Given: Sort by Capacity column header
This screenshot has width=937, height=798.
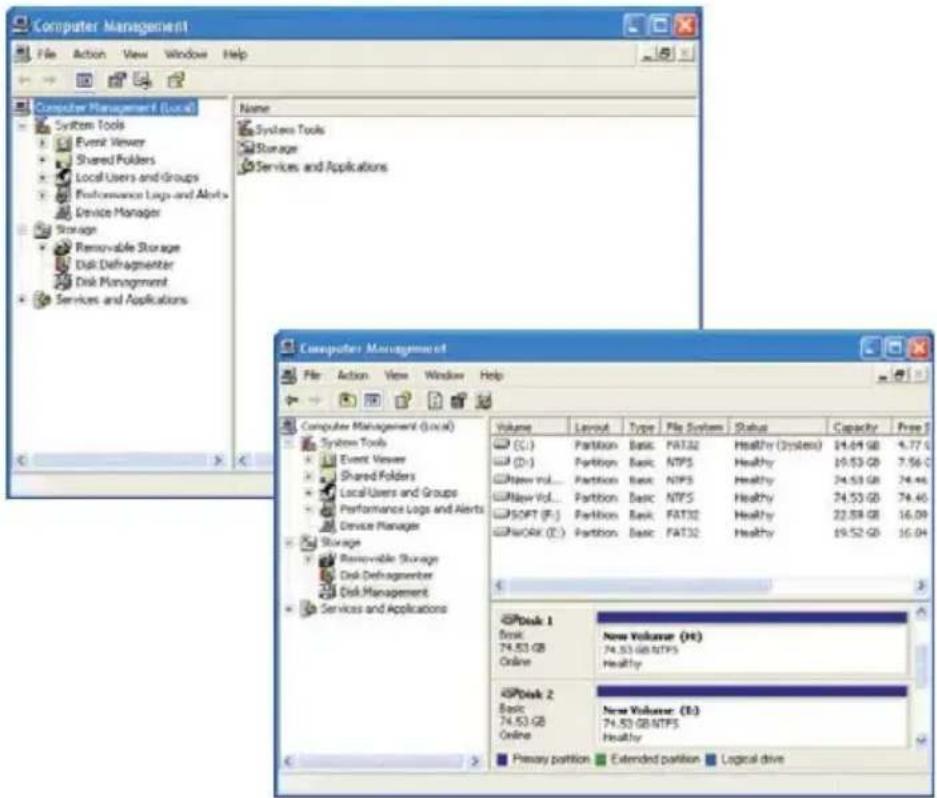Looking at the screenshot, I should (x=859, y=427).
